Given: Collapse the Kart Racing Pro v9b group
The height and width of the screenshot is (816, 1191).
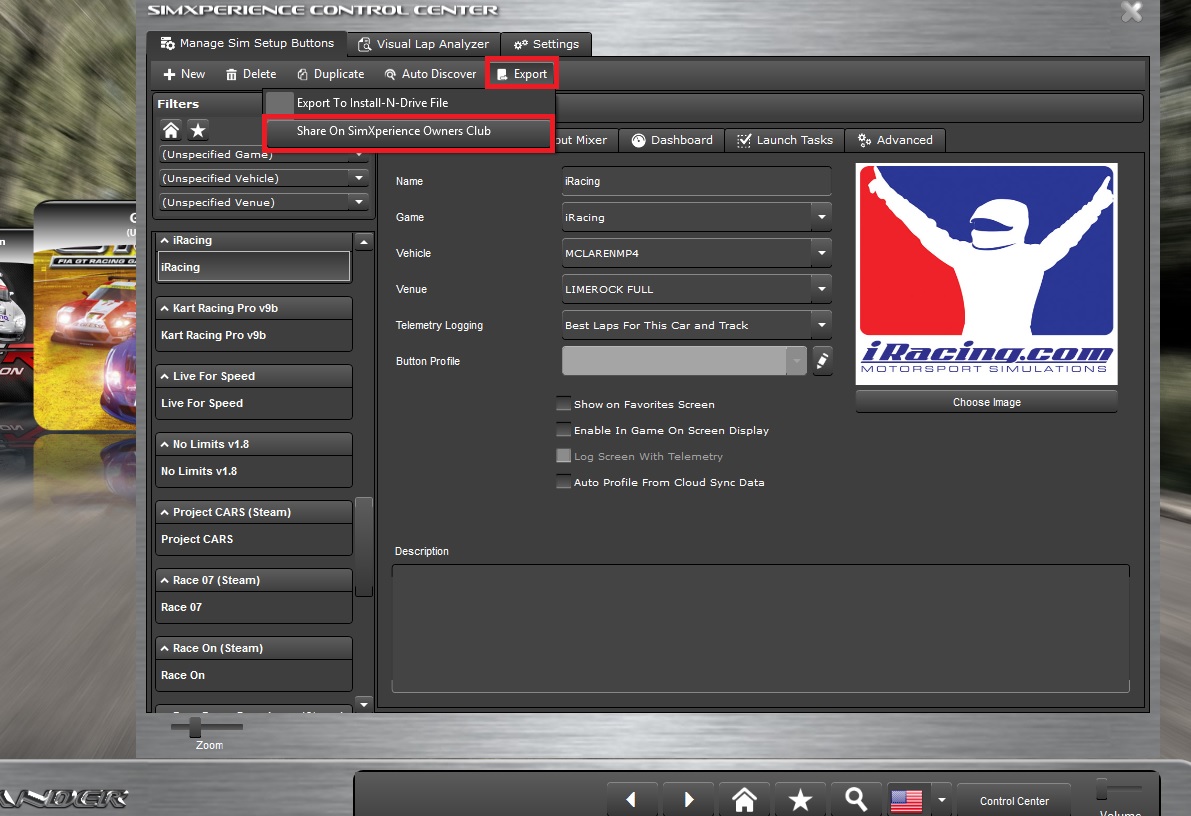Looking at the screenshot, I should pos(165,308).
